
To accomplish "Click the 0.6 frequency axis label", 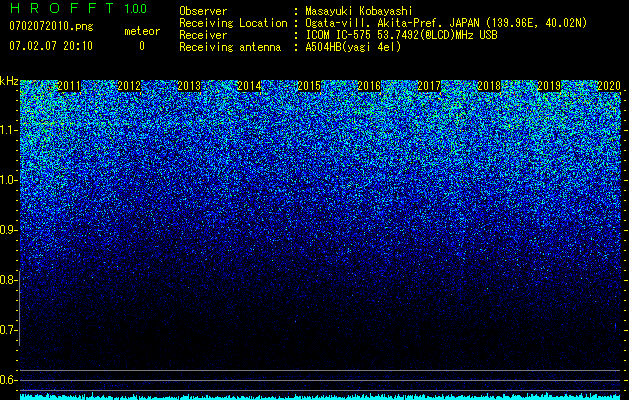I will point(8,380).
